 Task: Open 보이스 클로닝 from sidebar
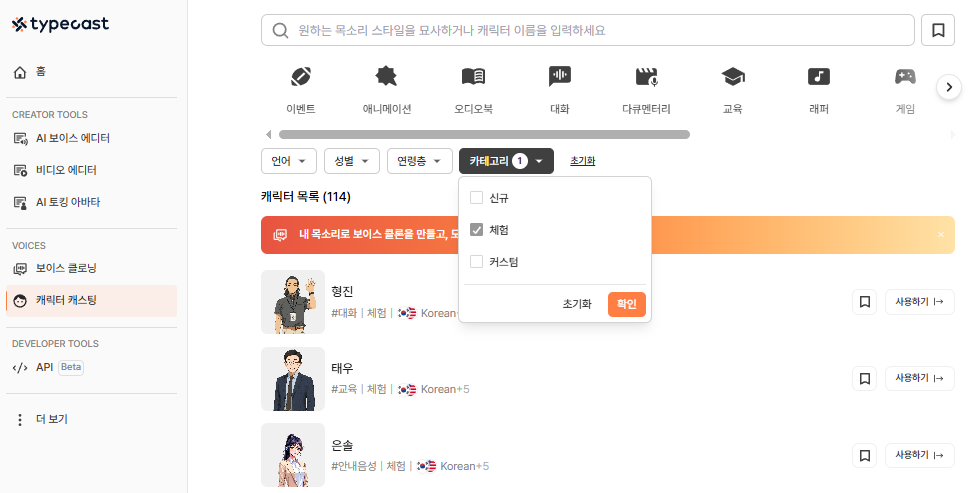(65, 268)
